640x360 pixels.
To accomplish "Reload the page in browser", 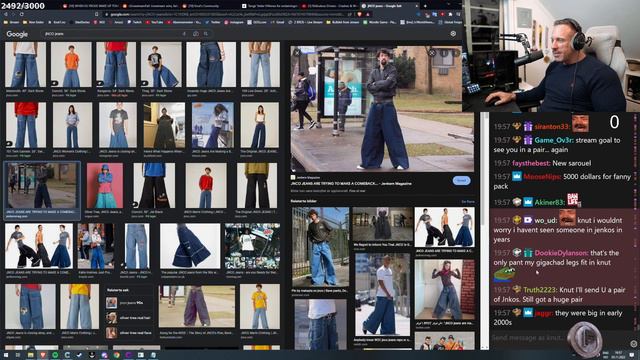I will click(x=21, y=14).
